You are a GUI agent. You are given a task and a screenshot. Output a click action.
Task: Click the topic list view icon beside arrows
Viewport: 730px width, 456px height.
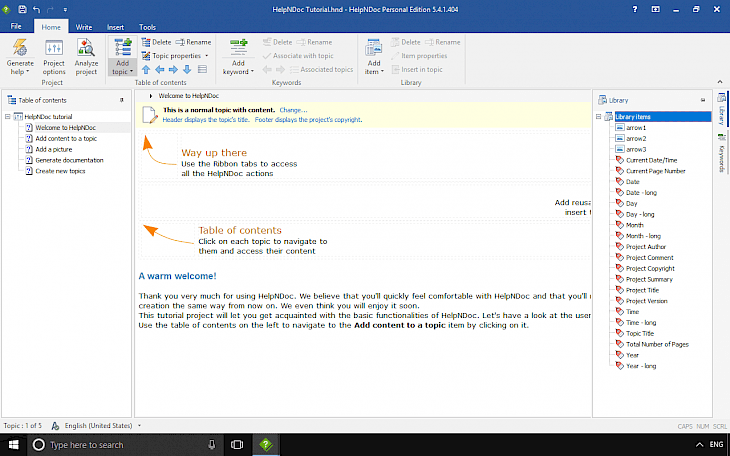click(202, 70)
